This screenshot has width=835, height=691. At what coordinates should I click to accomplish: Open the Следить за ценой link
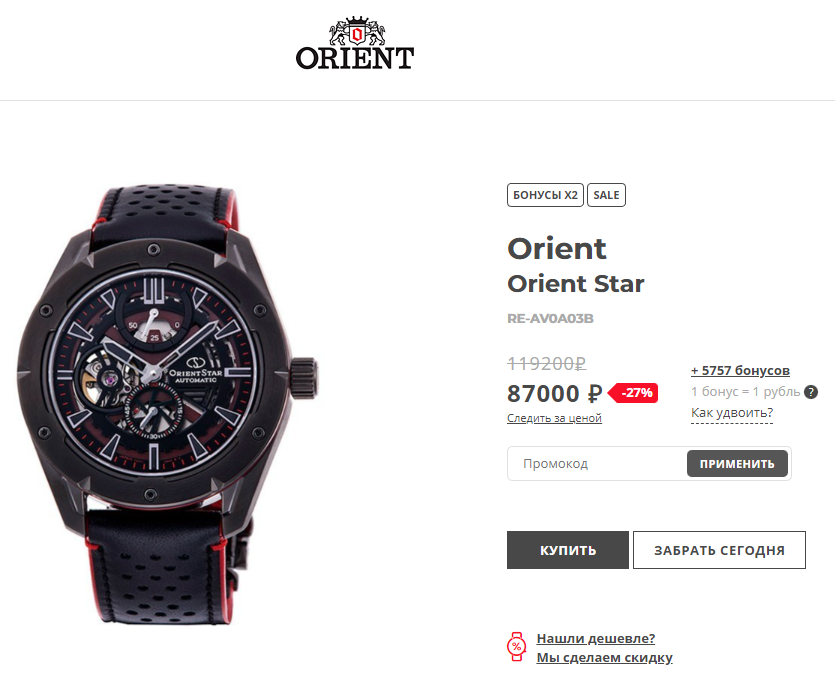coord(554,418)
